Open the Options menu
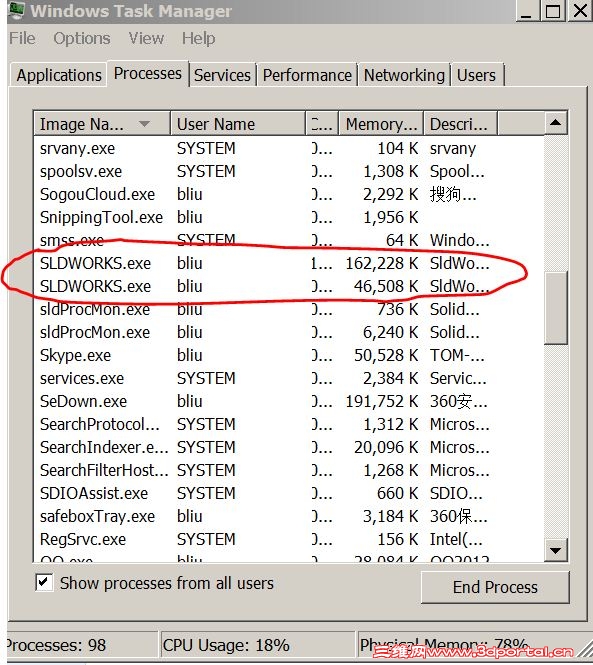 click(82, 38)
